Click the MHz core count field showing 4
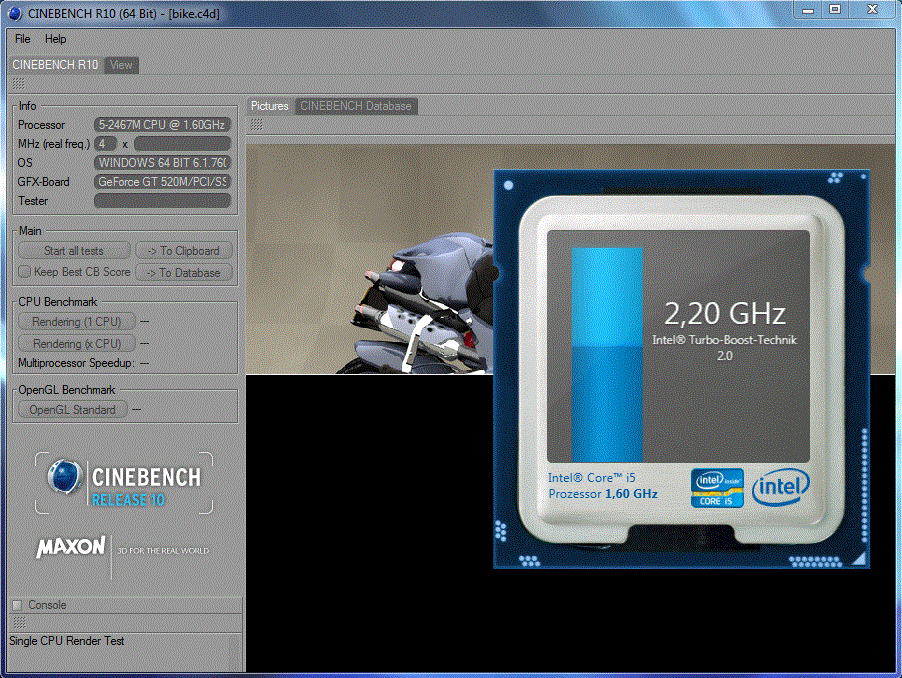Viewport: 902px width, 678px height. pyautogui.click(x=105, y=143)
